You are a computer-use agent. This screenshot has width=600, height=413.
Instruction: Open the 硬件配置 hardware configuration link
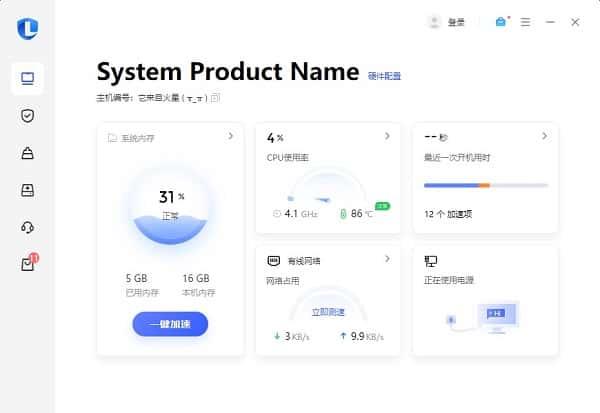coord(384,75)
